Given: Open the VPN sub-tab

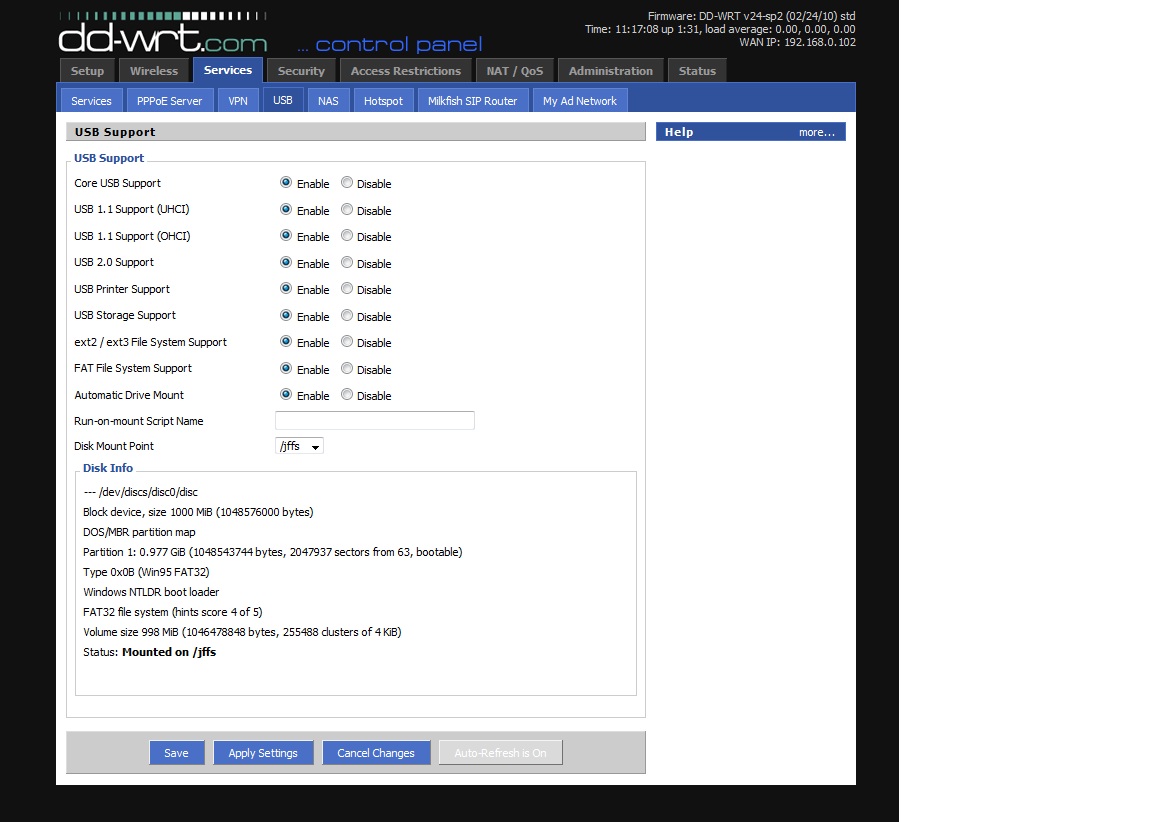Looking at the screenshot, I should [x=238, y=101].
